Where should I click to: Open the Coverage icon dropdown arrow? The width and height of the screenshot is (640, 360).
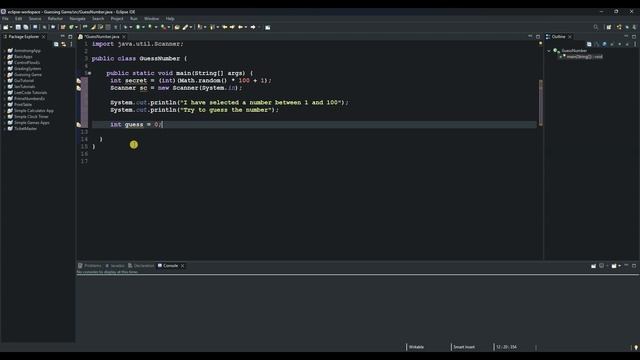click(156, 27)
